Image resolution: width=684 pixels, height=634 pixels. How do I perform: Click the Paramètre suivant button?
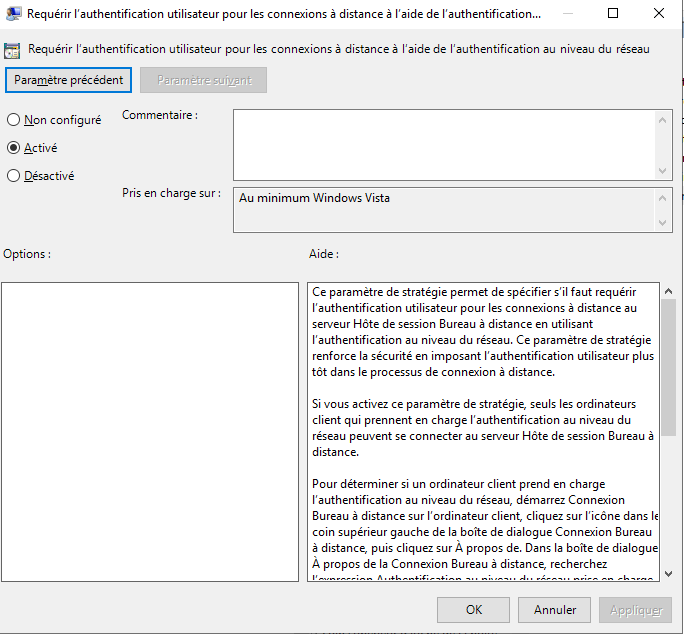(204, 80)
